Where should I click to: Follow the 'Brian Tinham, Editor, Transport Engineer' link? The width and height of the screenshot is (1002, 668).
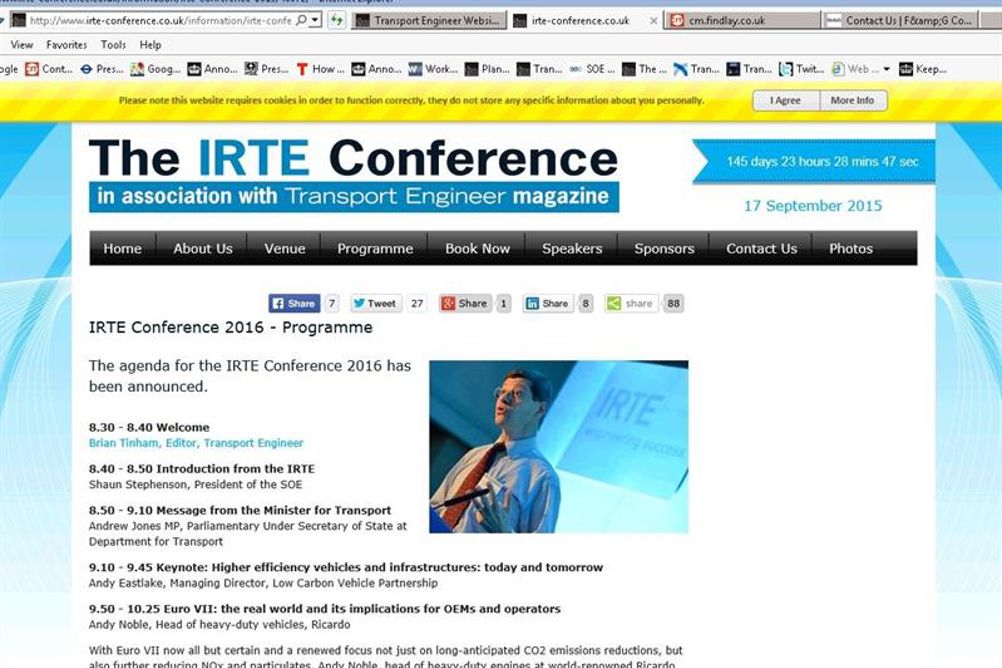pos(196,443)
